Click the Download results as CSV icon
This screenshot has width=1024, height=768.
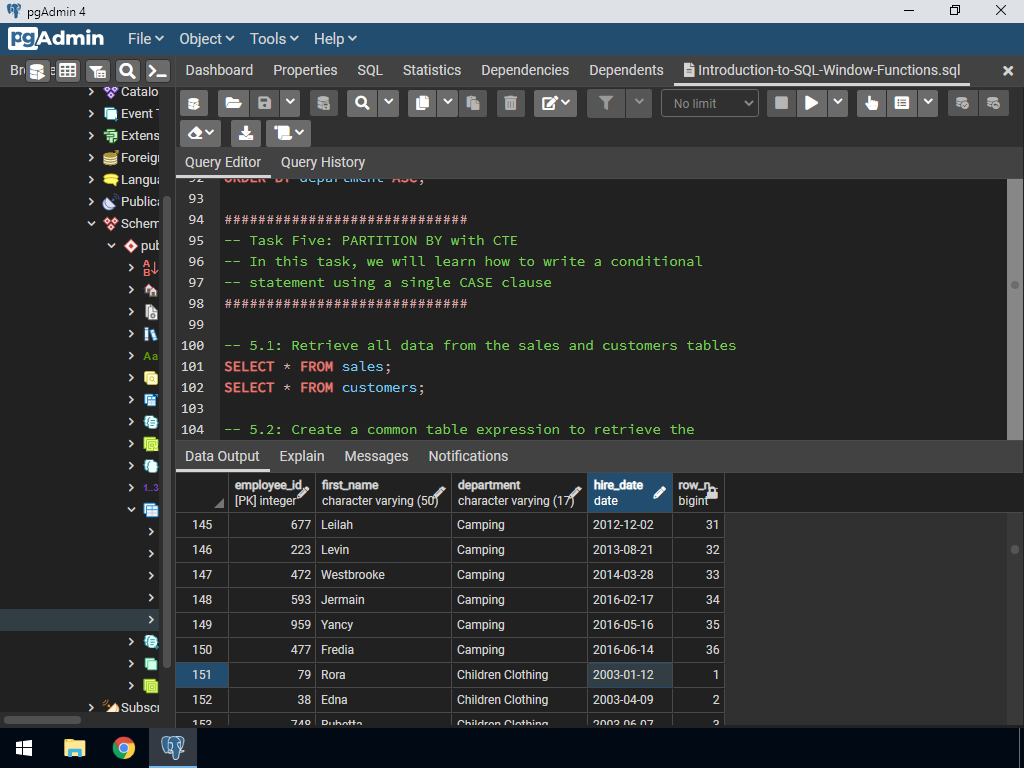[245, 133]
